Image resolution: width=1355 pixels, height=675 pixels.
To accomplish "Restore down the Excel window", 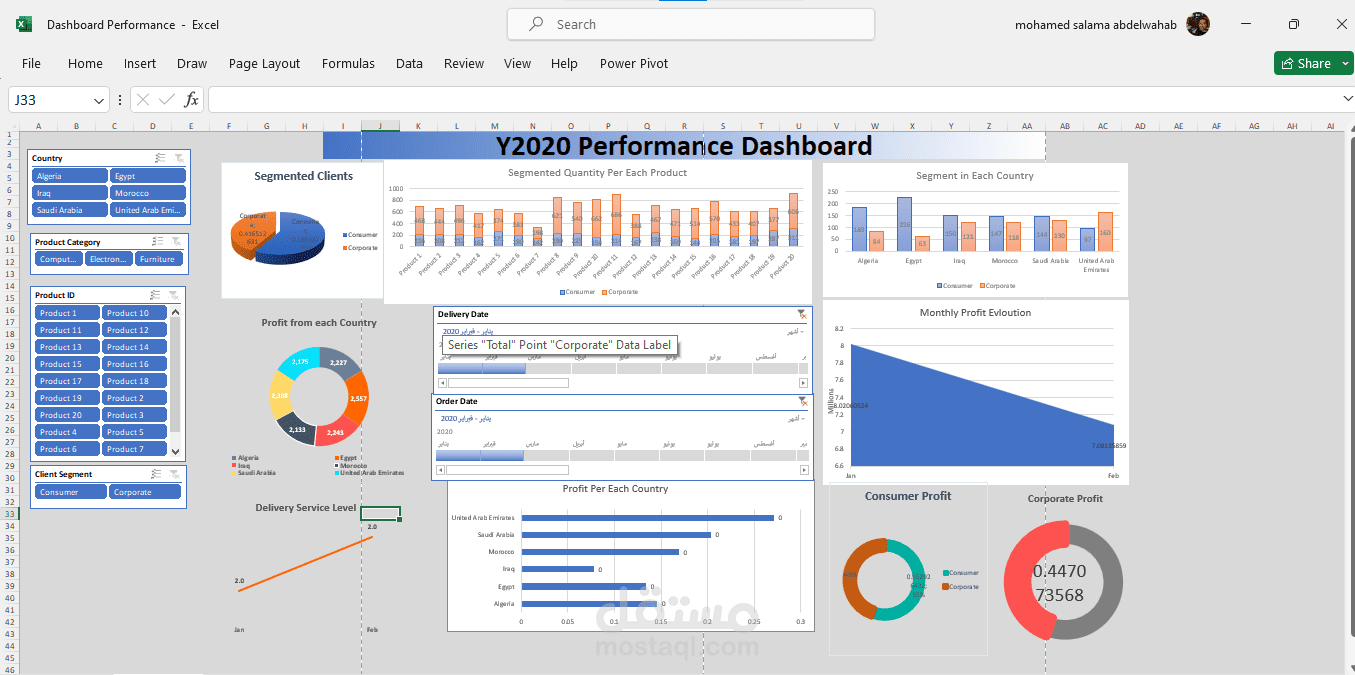I will (x=1293, y=24).
